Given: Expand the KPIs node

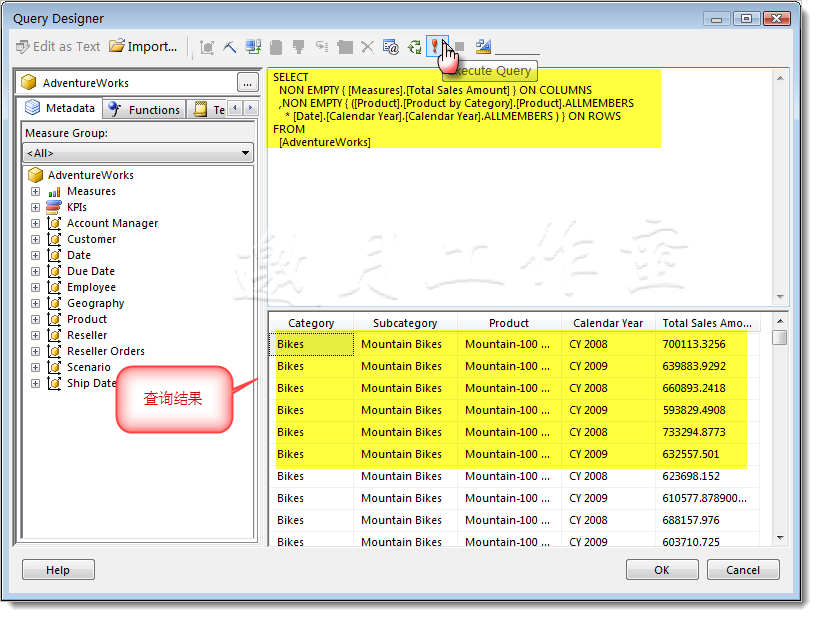Looking at the screenshot, I should 35,207.
